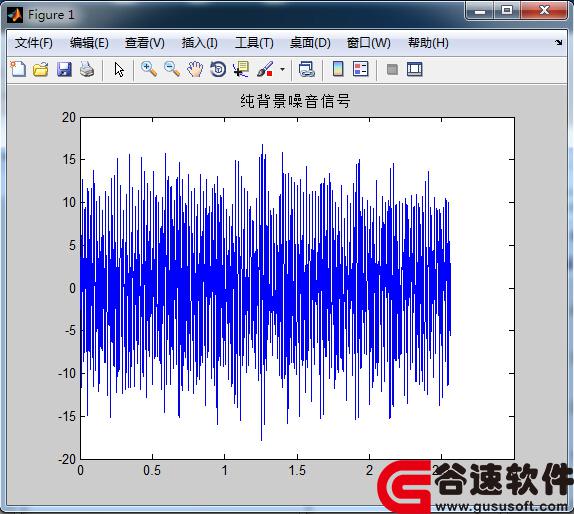Click the Hide Plot Tools icon
574x514 pixels.
(392, 69)
